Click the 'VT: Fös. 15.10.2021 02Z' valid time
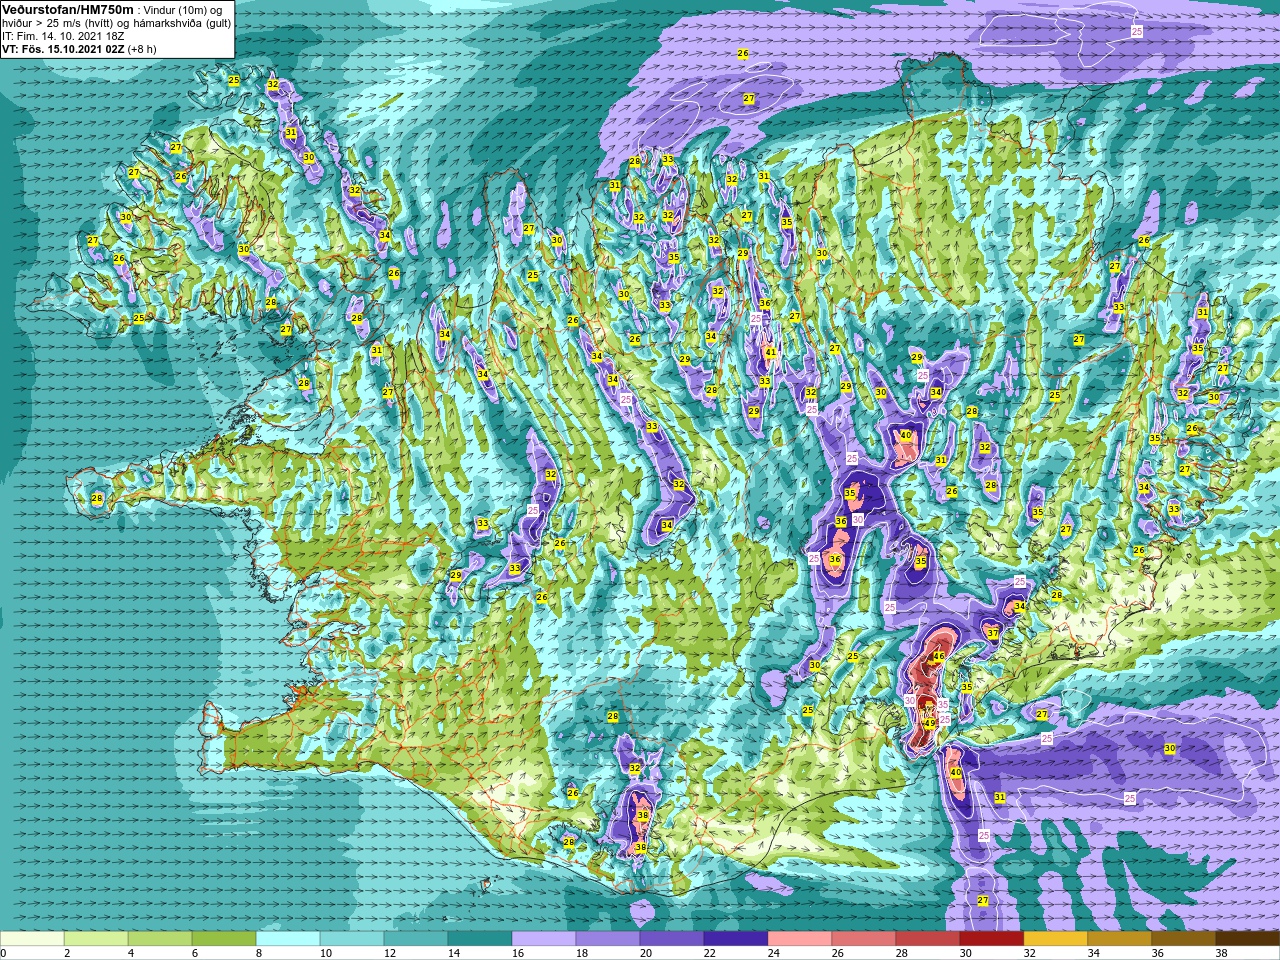 tap(63, 48)
